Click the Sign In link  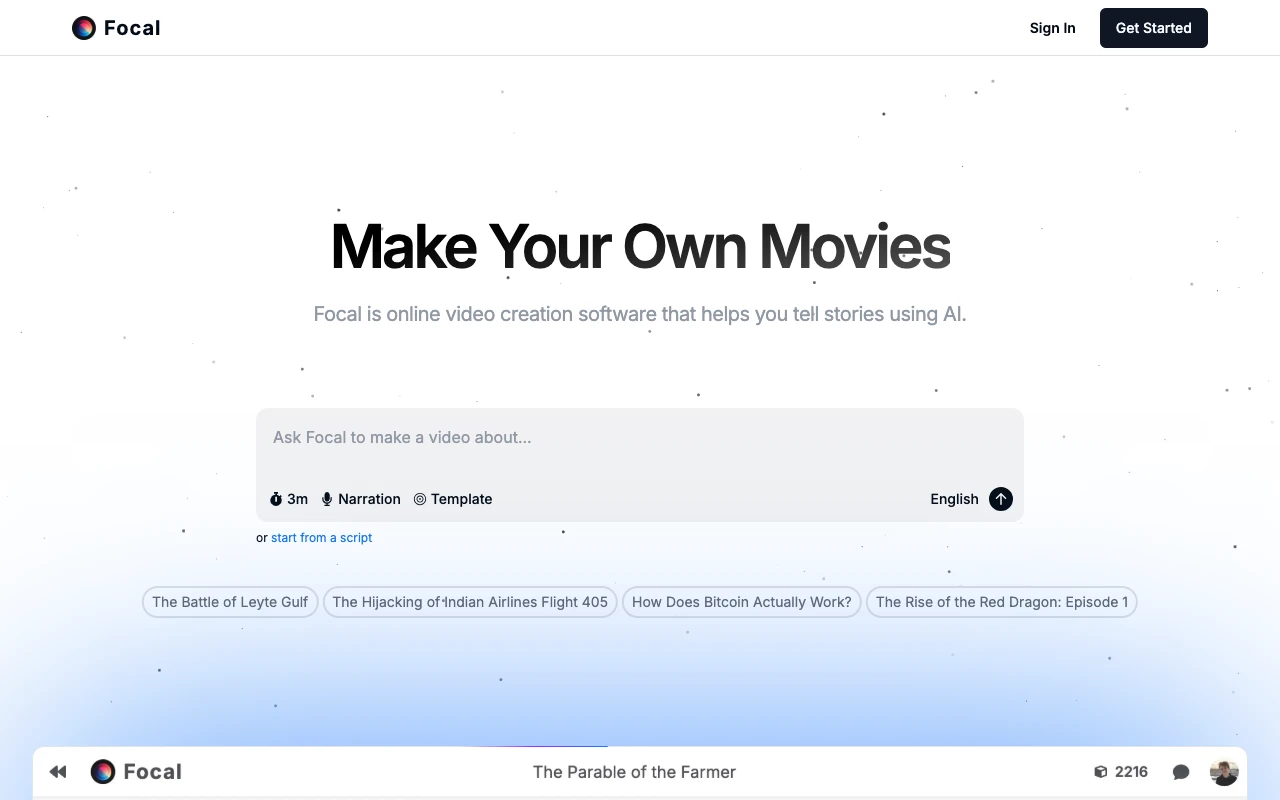1052,28
